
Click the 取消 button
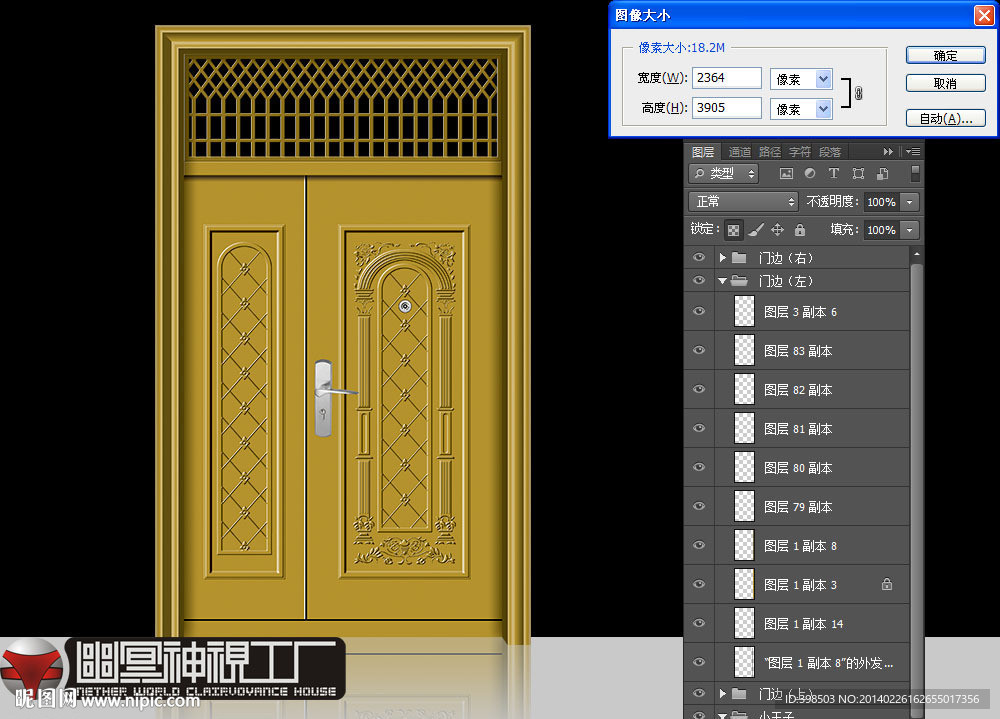click(946, 84)
